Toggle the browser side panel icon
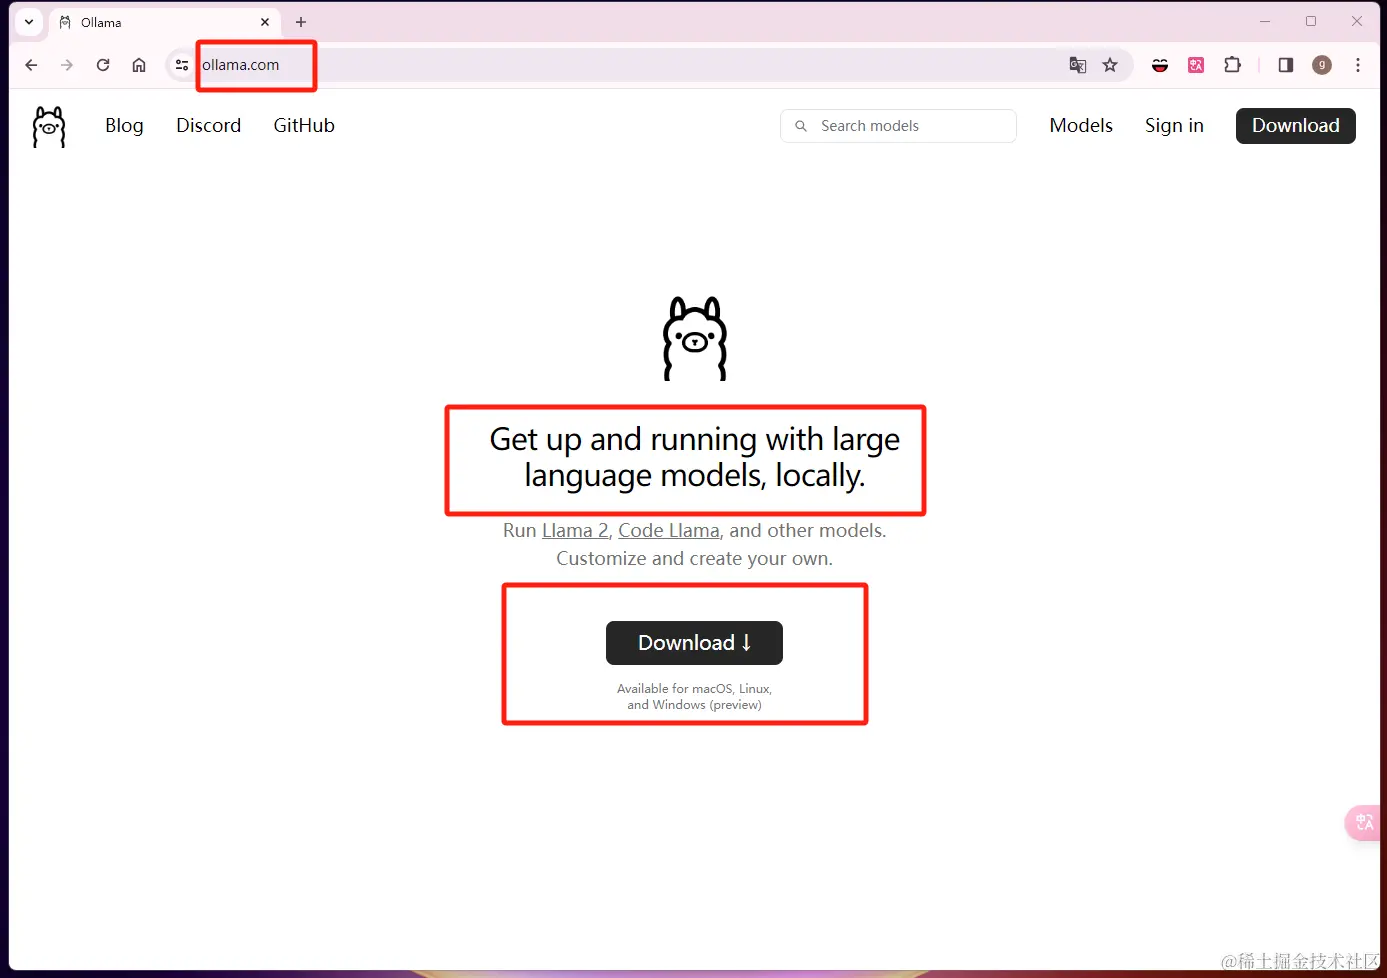The width and height of the screenshot is (1387, 978). (x=1286, y=65)
